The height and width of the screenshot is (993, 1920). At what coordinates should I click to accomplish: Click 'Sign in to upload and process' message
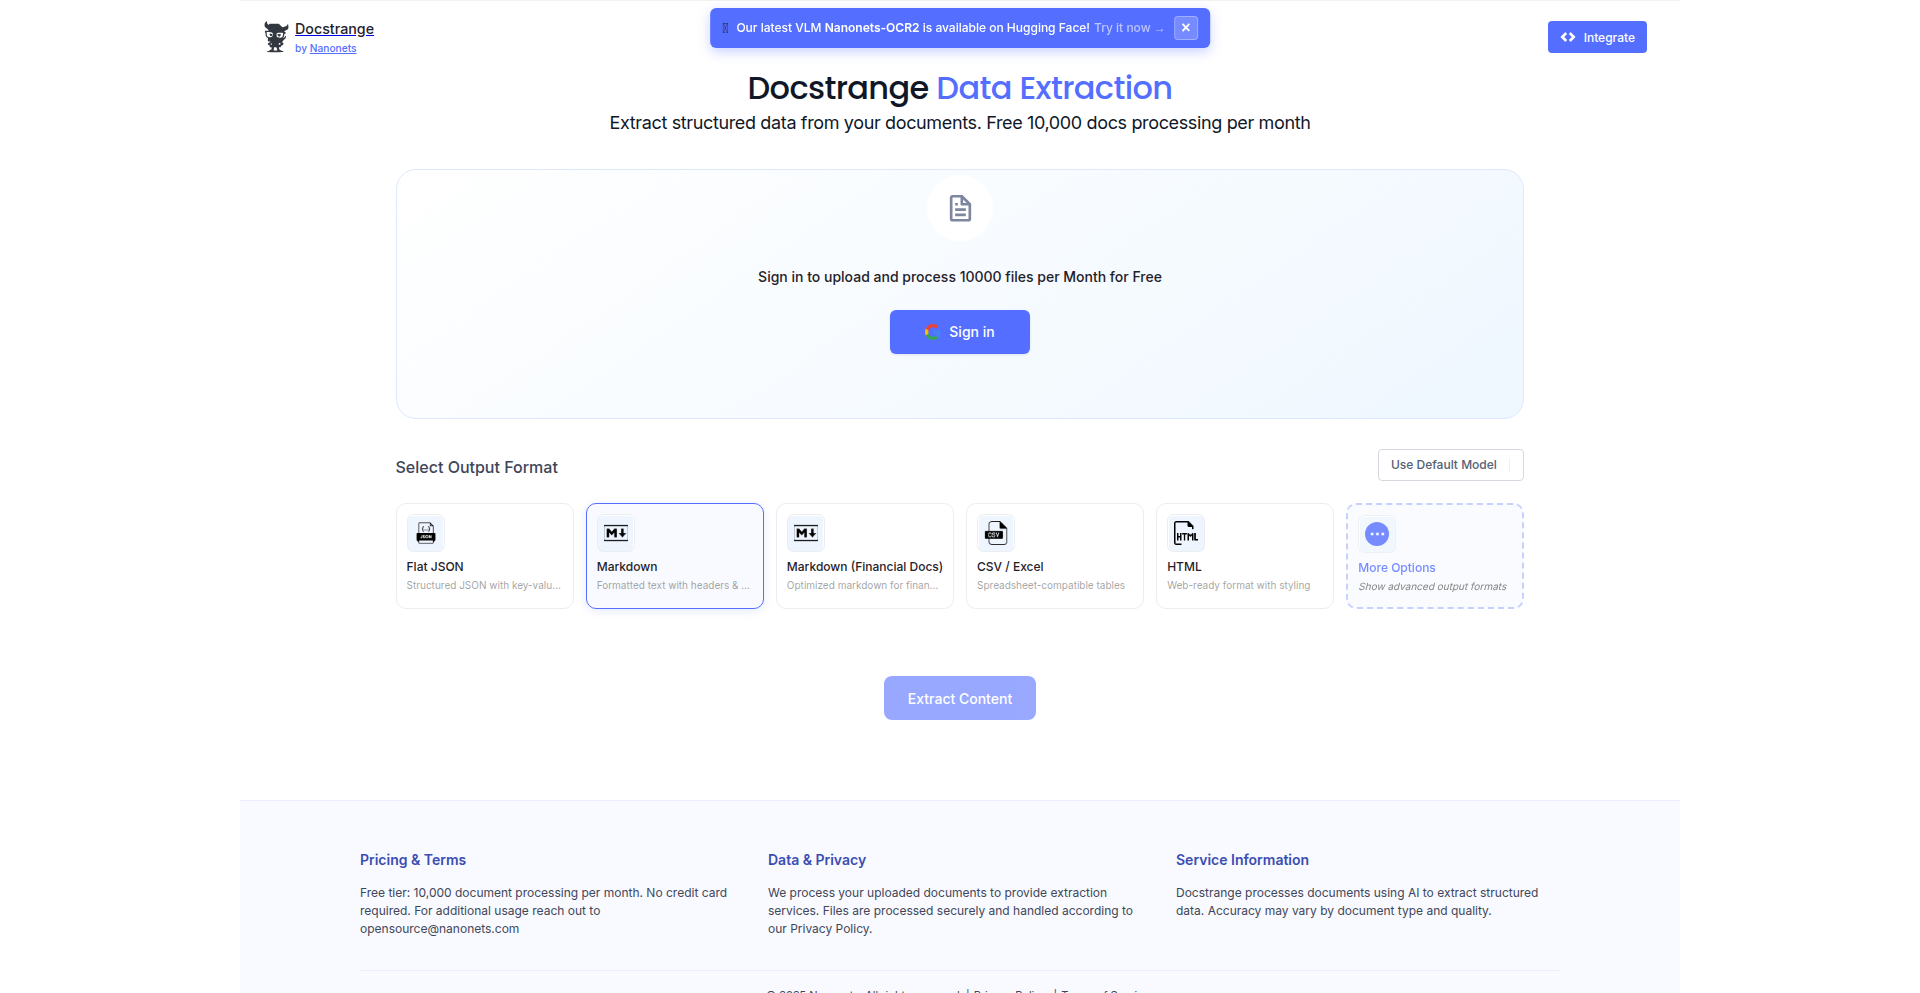[x=960, y=277]
